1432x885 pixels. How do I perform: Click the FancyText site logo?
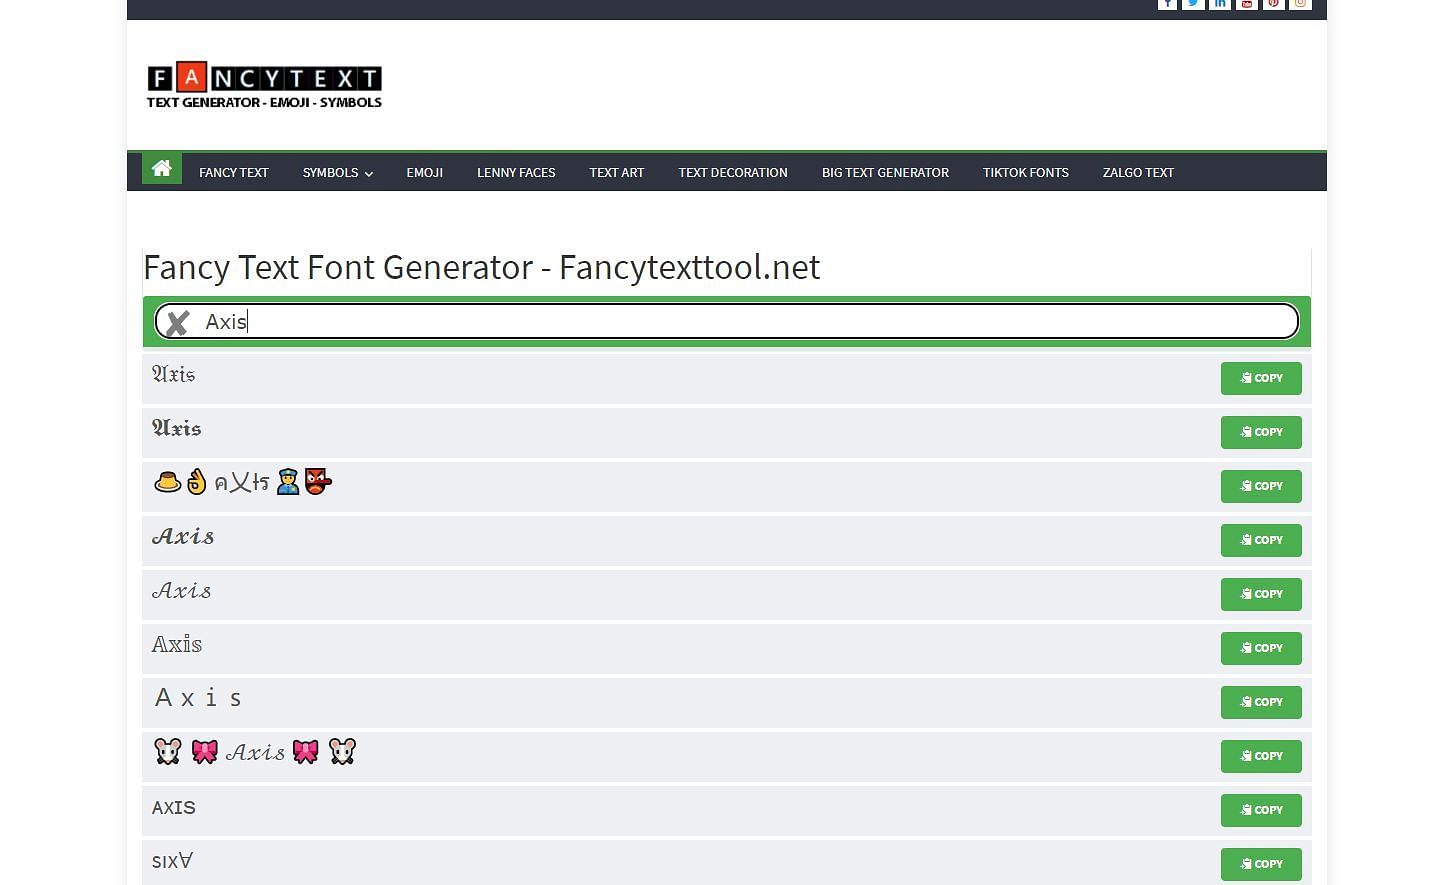click(264, 85)
